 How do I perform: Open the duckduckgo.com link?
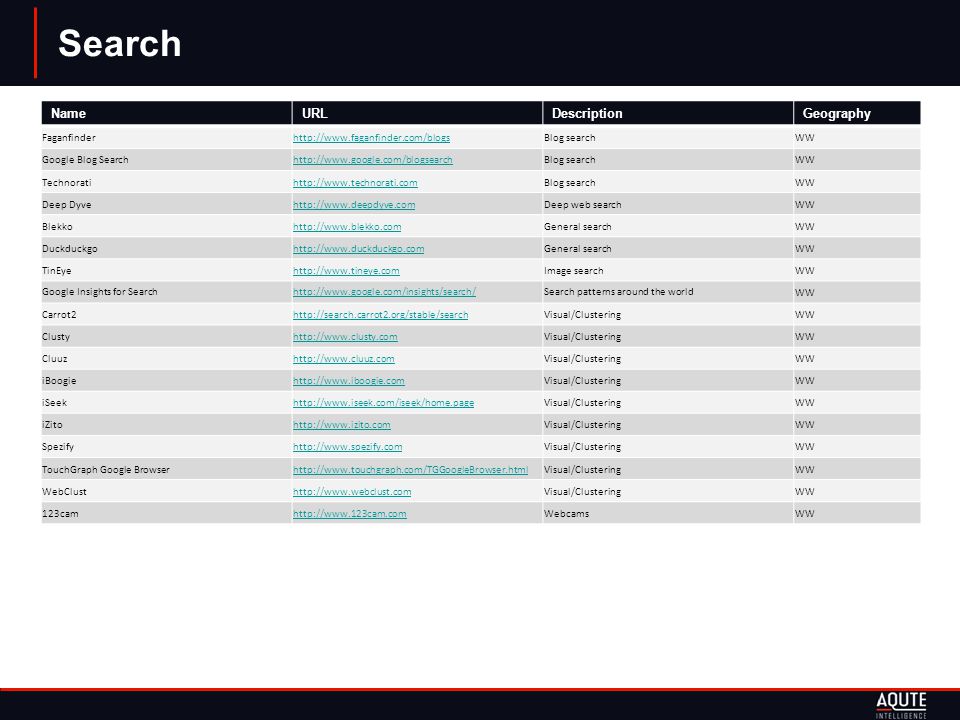358,249
